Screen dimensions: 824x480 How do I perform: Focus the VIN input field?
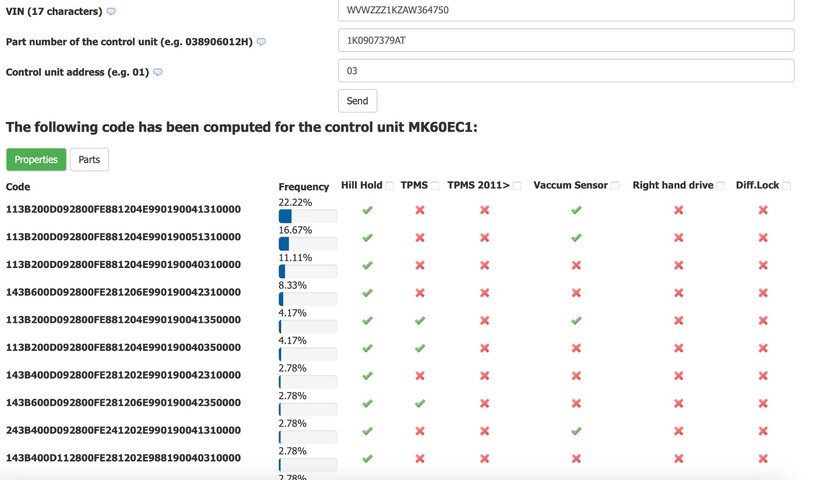click(566, 10)
